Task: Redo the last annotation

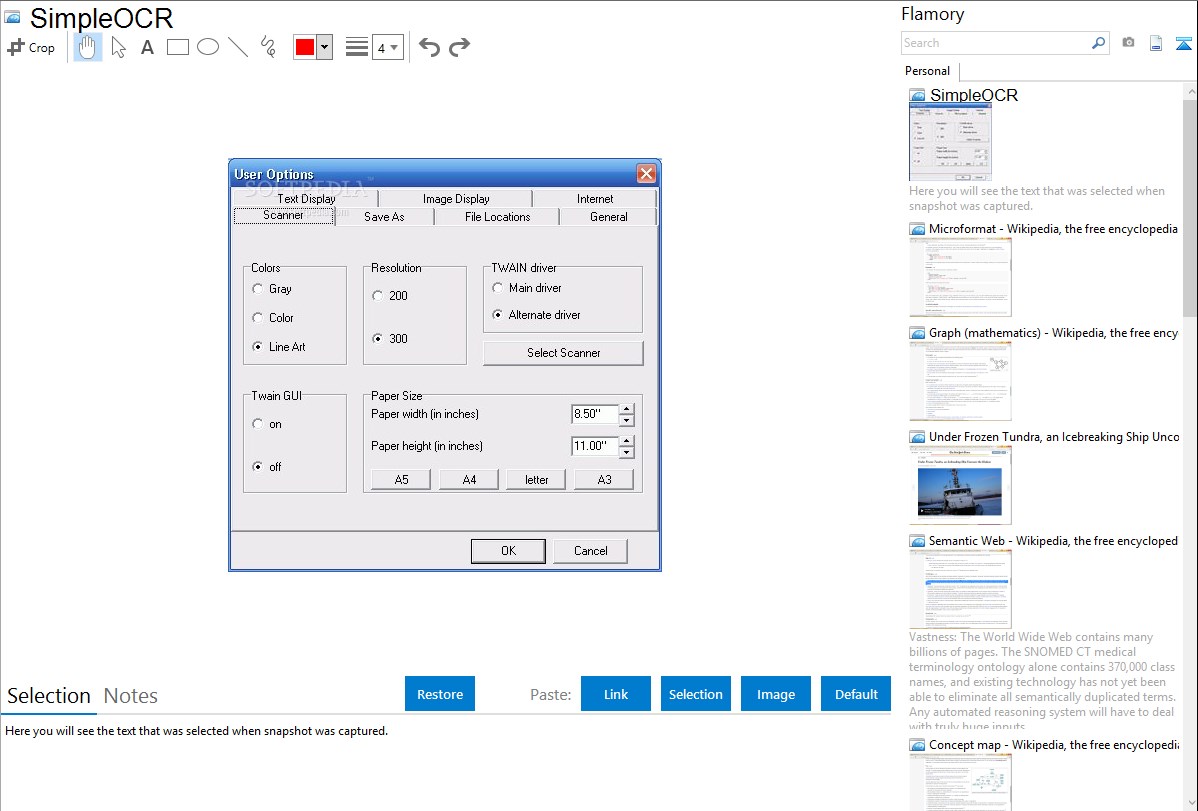Action: tap(459, 47)
